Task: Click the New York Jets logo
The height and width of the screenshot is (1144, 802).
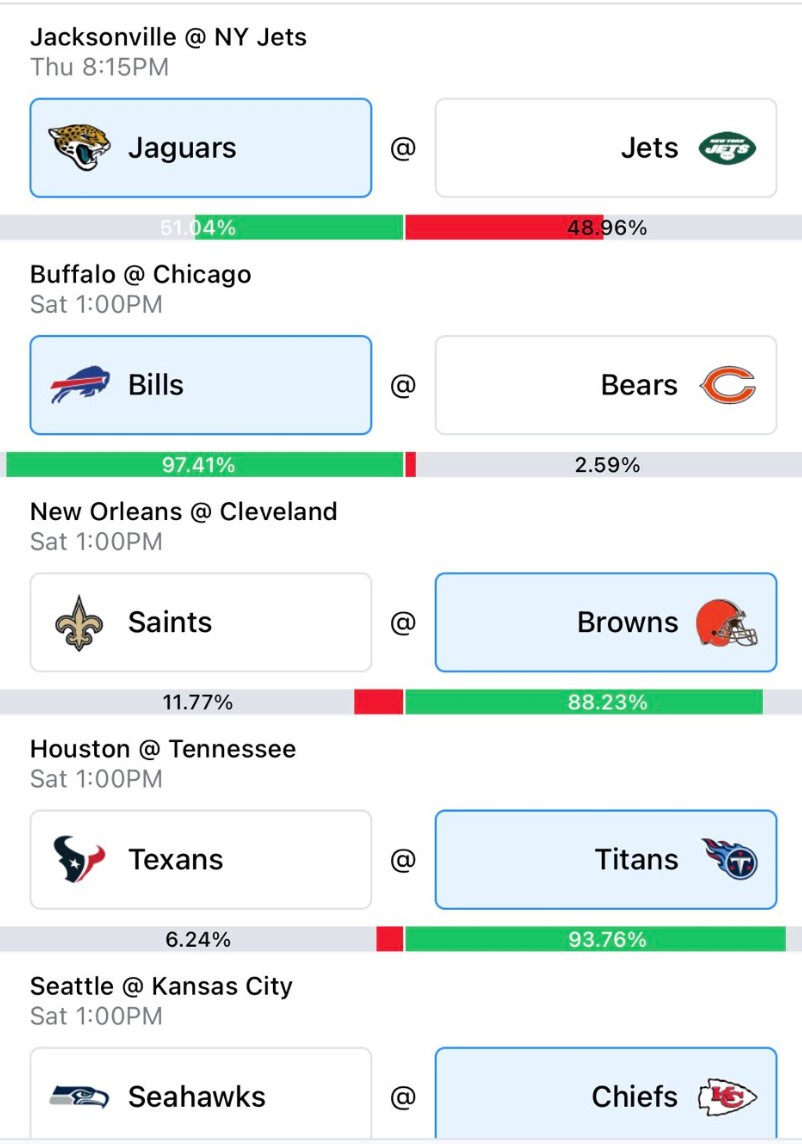Action: pyautogui.click(x=727, y=148)
